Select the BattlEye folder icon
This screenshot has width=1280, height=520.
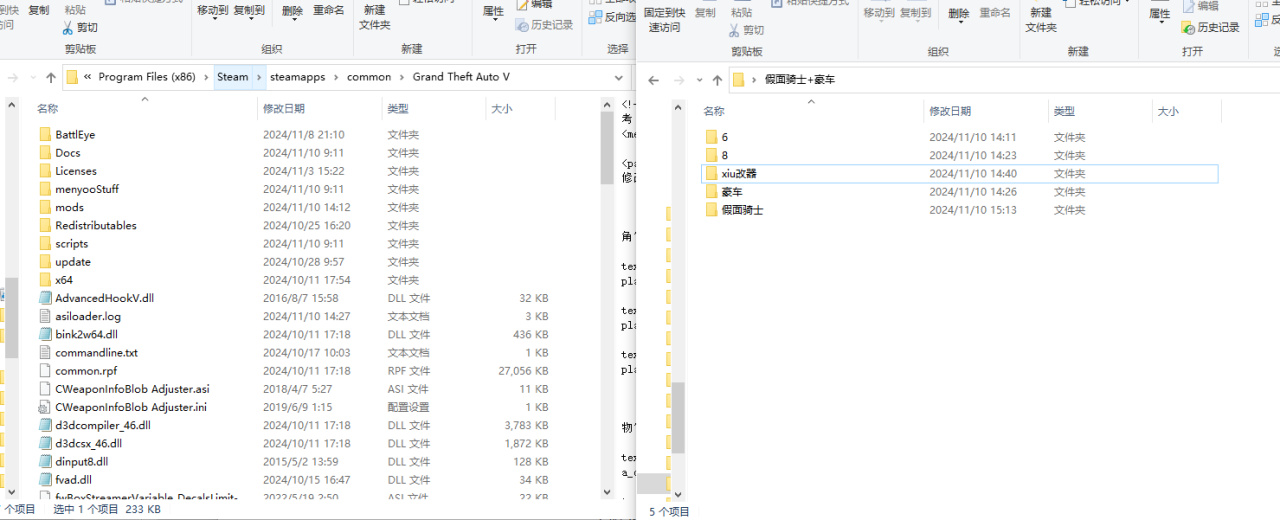tap(45, 134)
